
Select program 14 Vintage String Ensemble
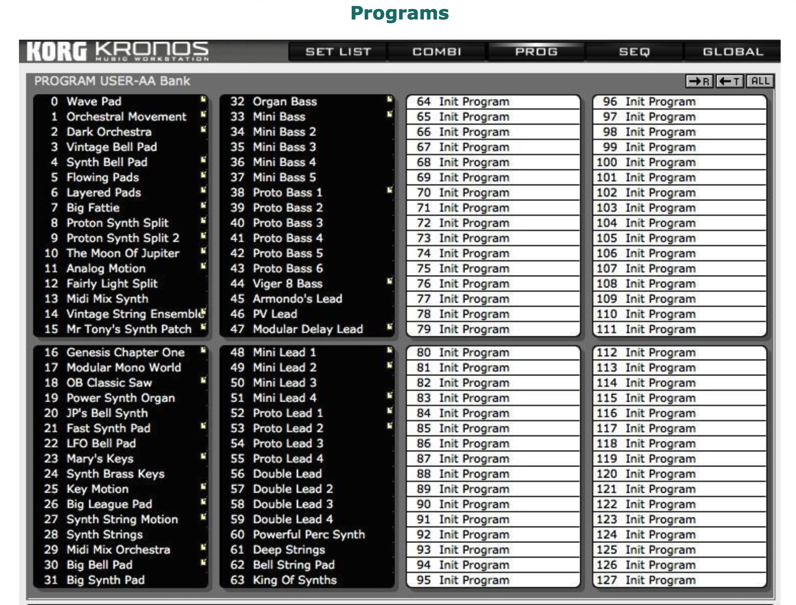121,314
